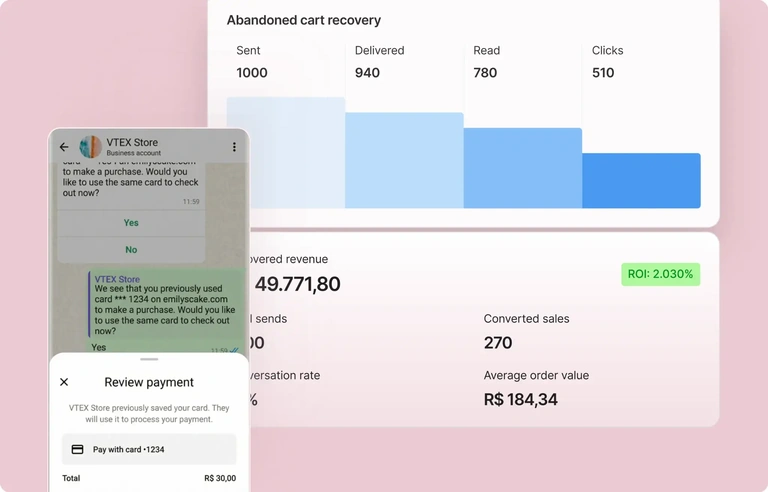Click the Review payment title

point(149,382)
